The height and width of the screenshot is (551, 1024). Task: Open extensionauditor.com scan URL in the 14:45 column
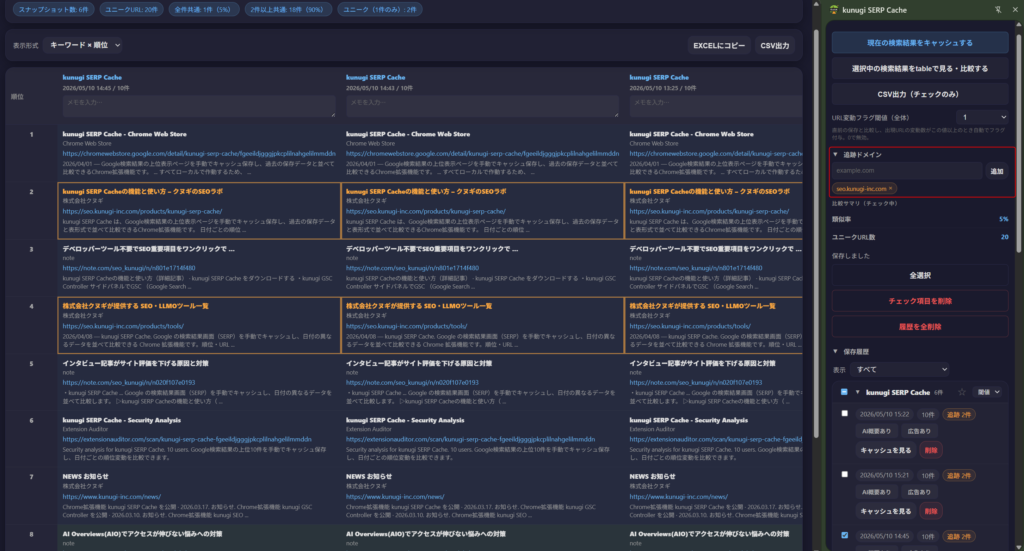[187, 439]
